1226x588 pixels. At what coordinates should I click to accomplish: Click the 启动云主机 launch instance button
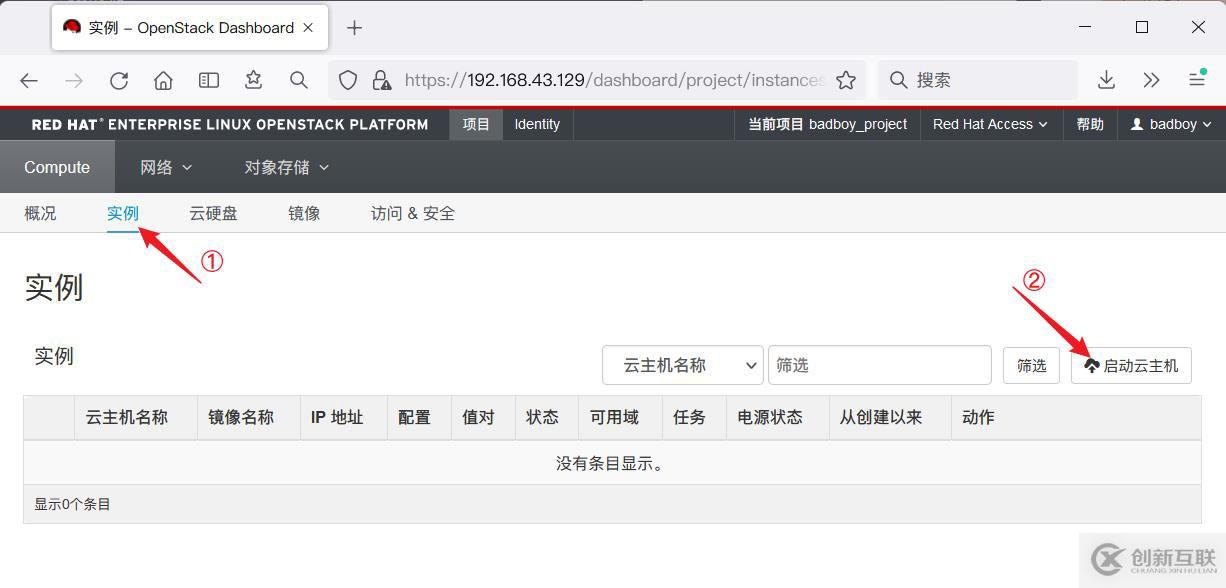[x=1131, y=366]
